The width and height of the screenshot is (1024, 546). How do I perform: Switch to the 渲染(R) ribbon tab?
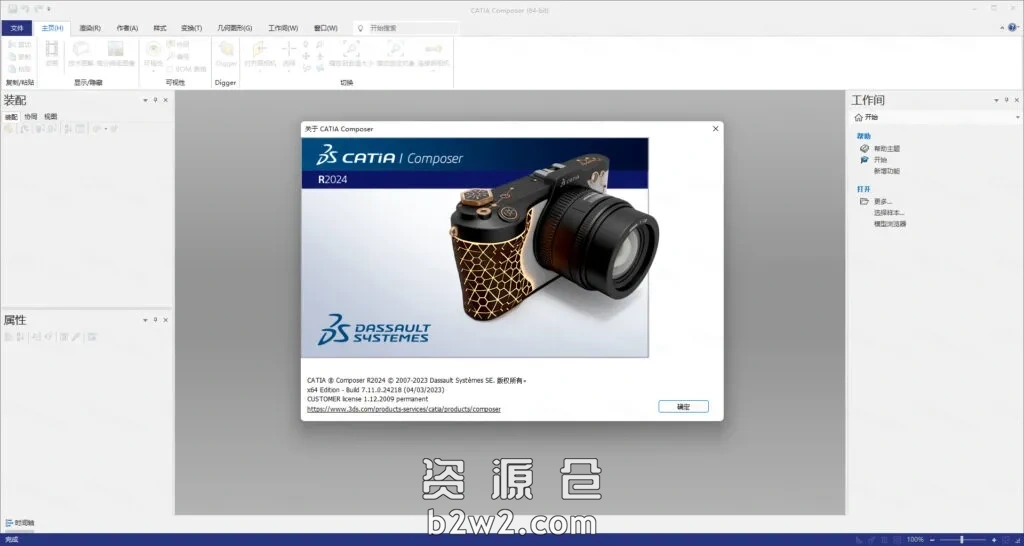[90, 28]
